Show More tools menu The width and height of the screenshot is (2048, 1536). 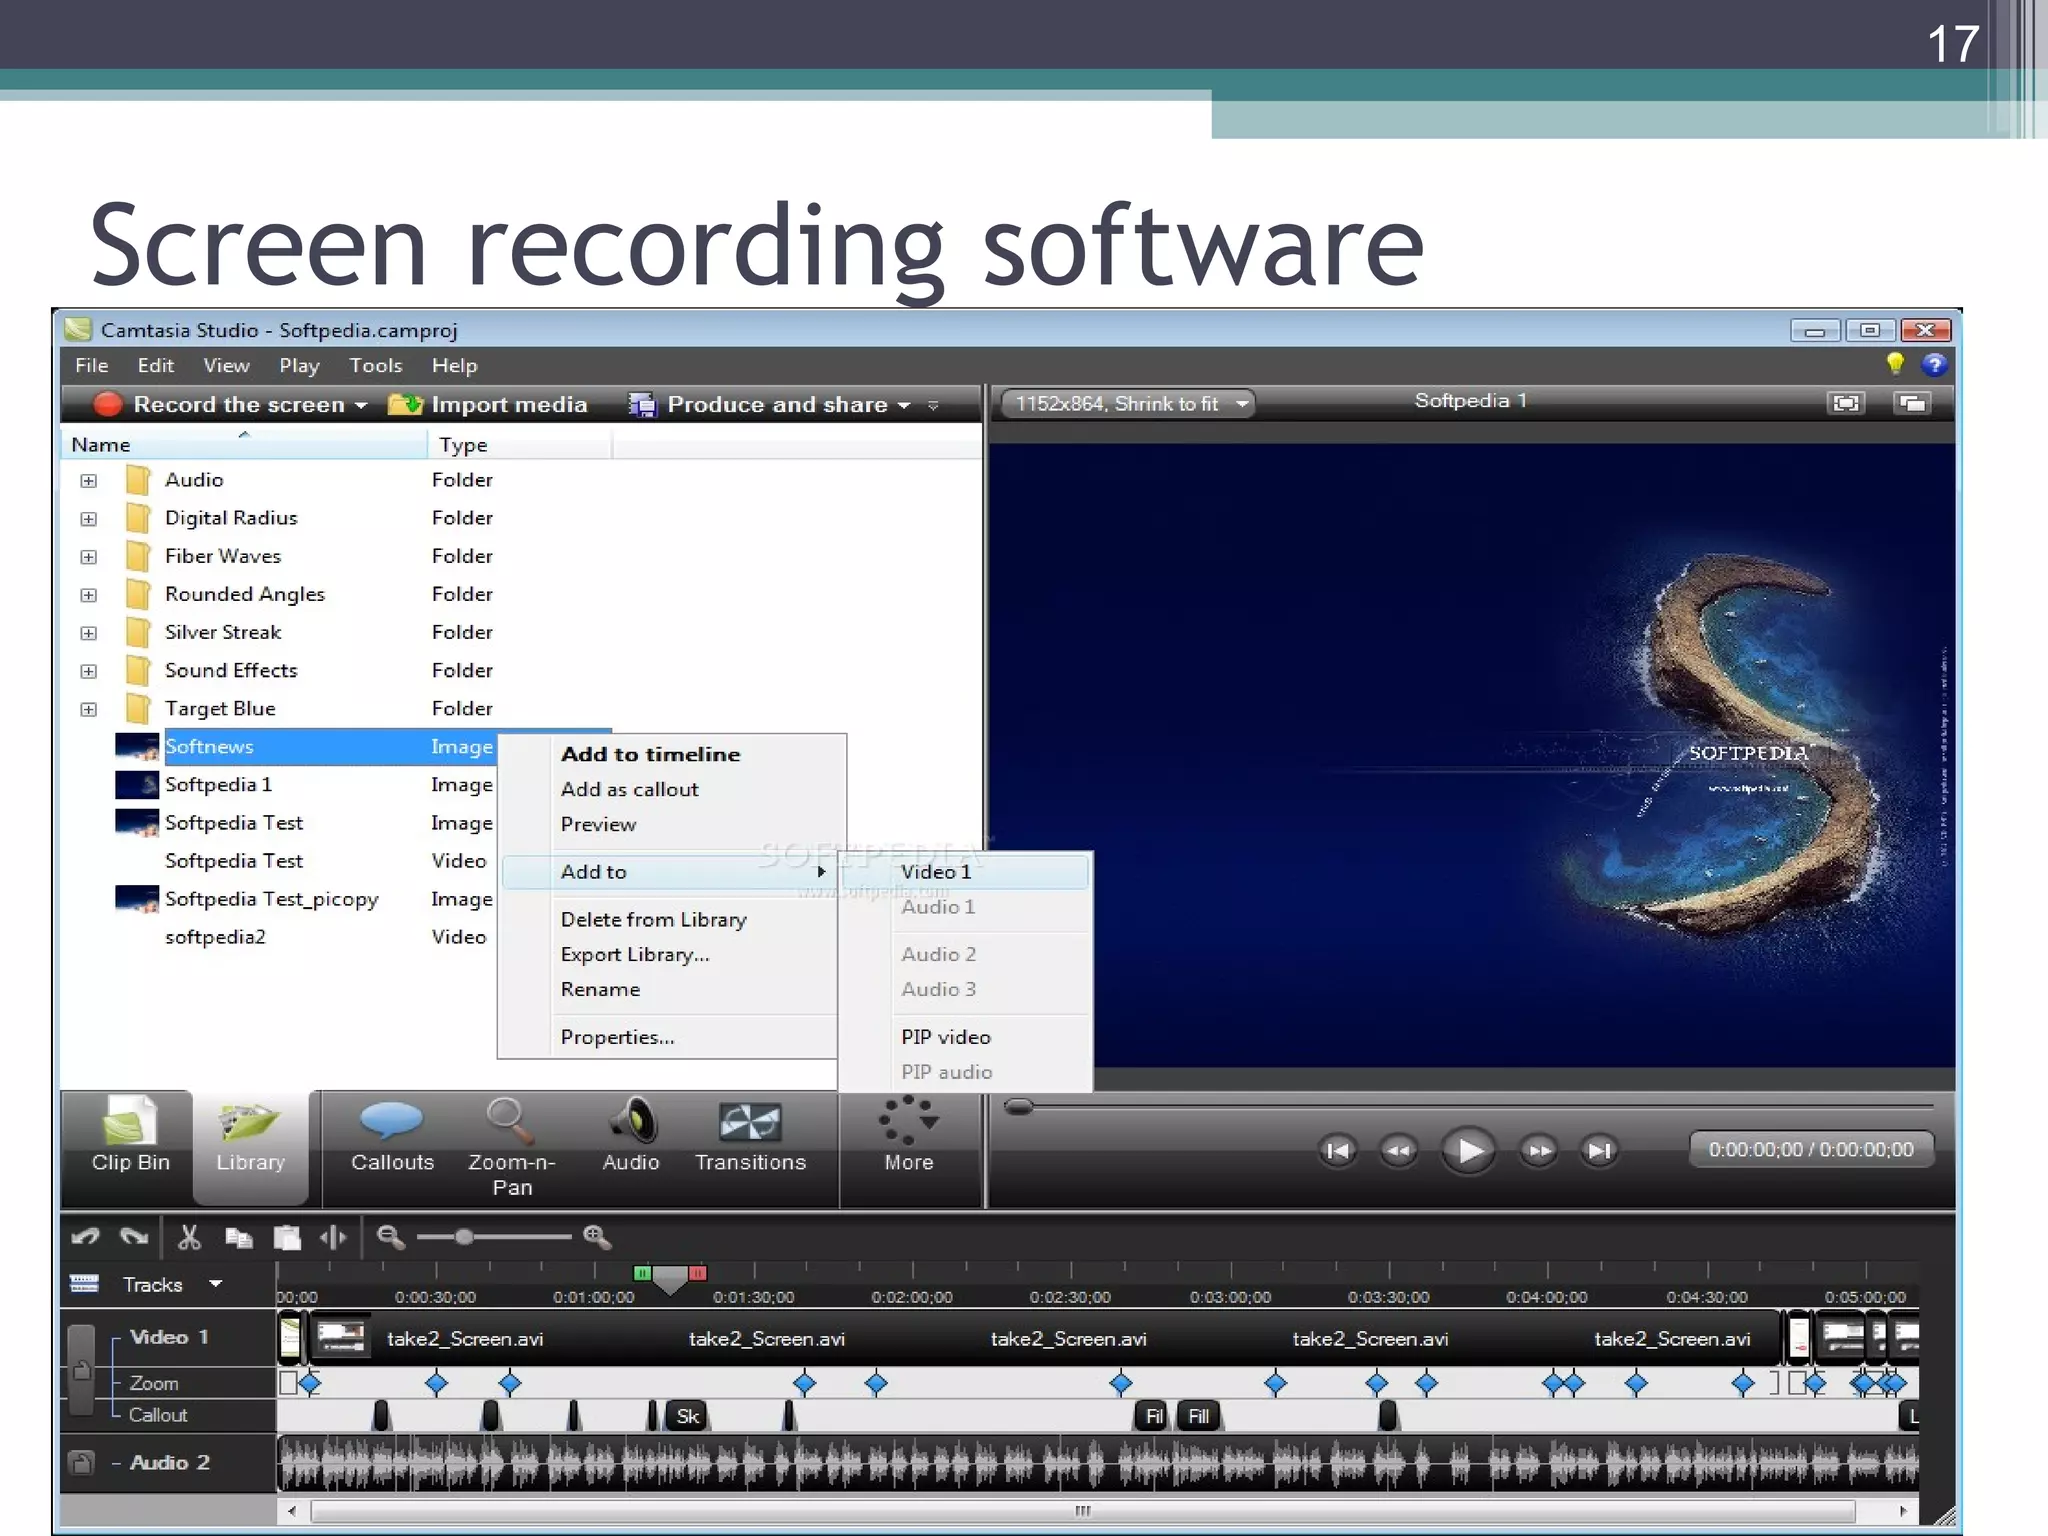(x=909, y=1135)
